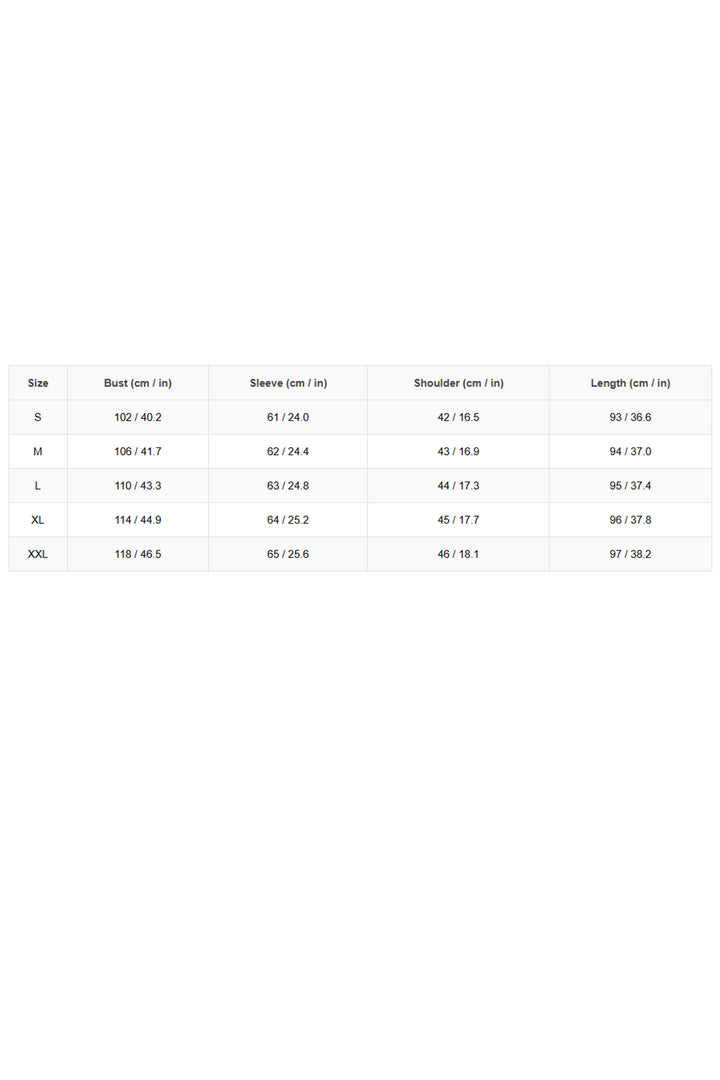Select the XXL size row label
This screenshot has height=1080, width=720.
(x=38, y=554)
